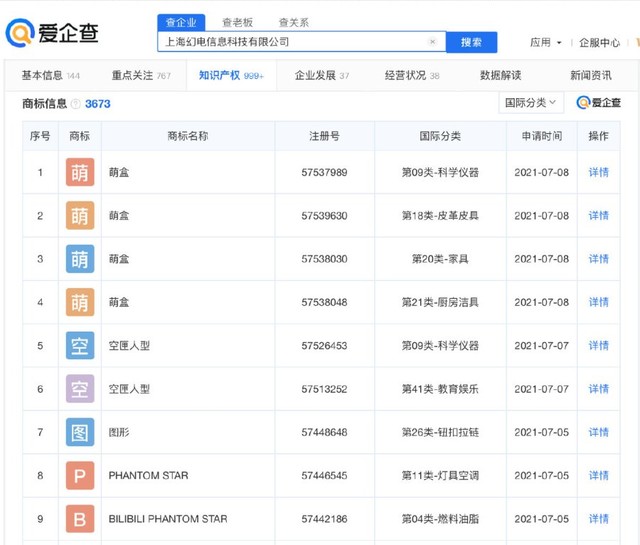
Task: Clear the search box with the x icon
Action: coord(432,42)
